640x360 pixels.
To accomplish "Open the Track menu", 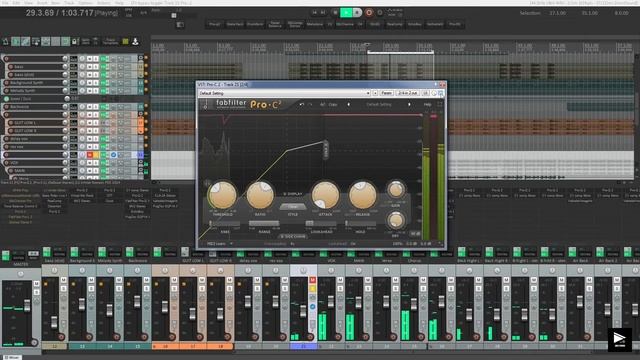I will 69,3.
